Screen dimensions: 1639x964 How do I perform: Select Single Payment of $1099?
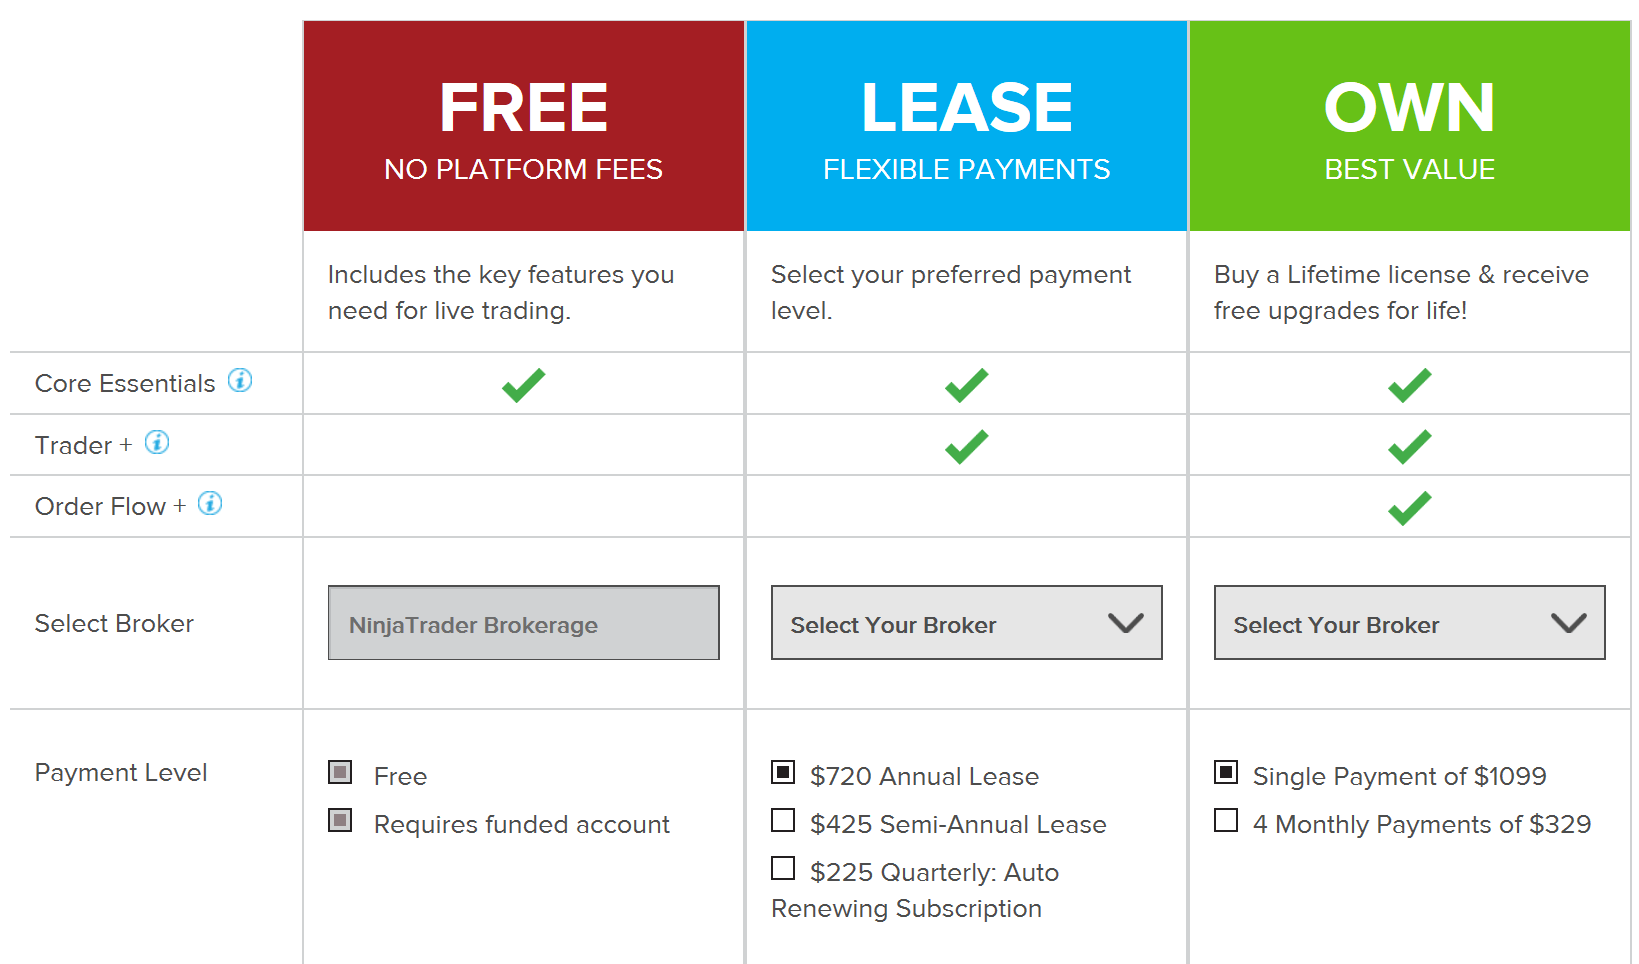[1226, 772]
